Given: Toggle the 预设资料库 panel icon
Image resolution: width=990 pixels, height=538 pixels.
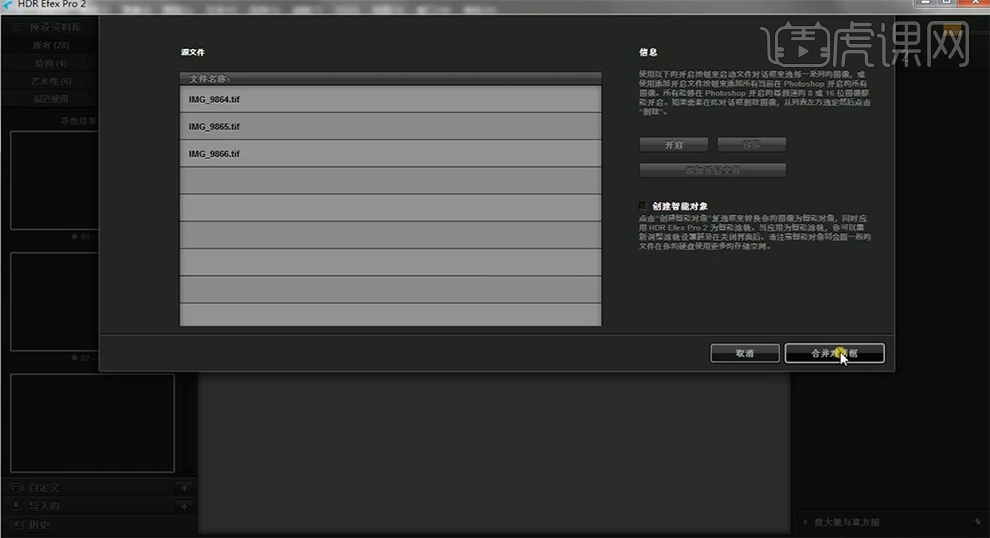Looking at the screenshot, I should [x=16, y=27].
